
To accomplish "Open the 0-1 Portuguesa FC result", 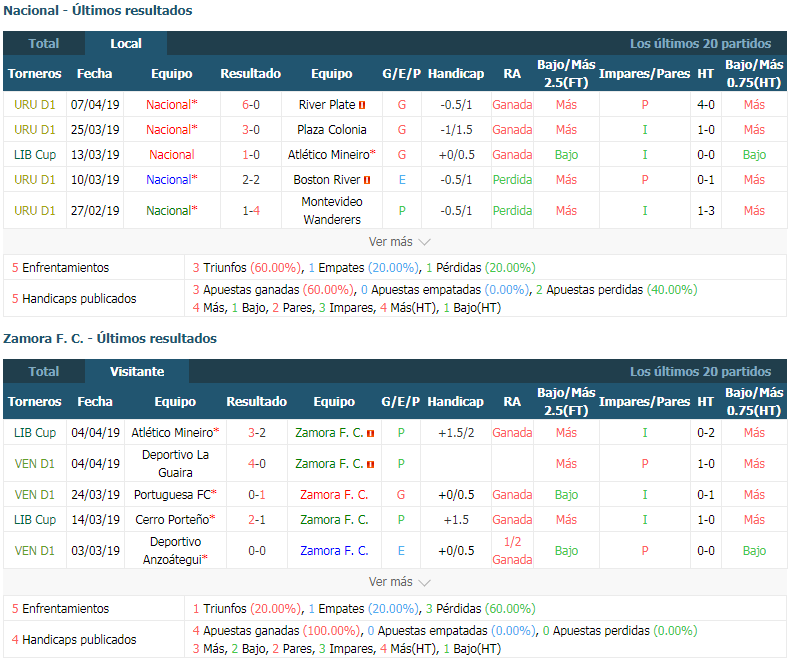I will (257, 495).
